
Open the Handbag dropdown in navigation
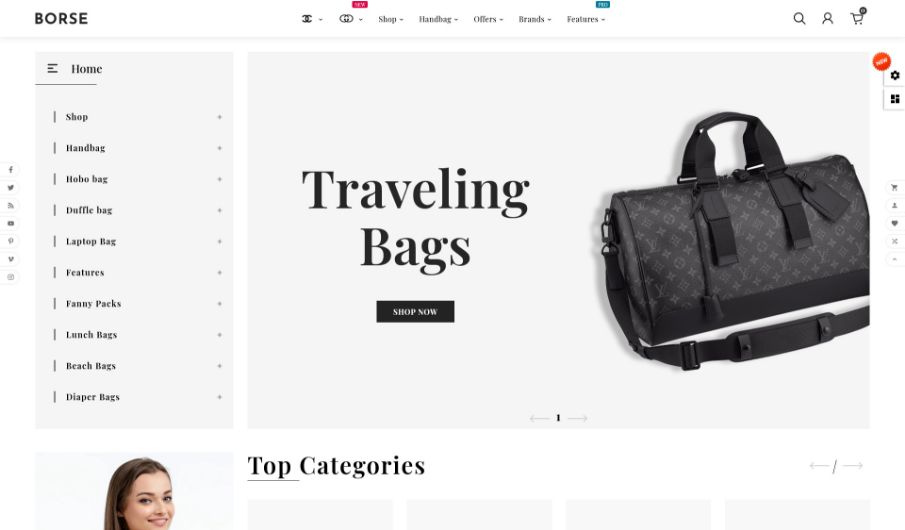click(438, 19)
